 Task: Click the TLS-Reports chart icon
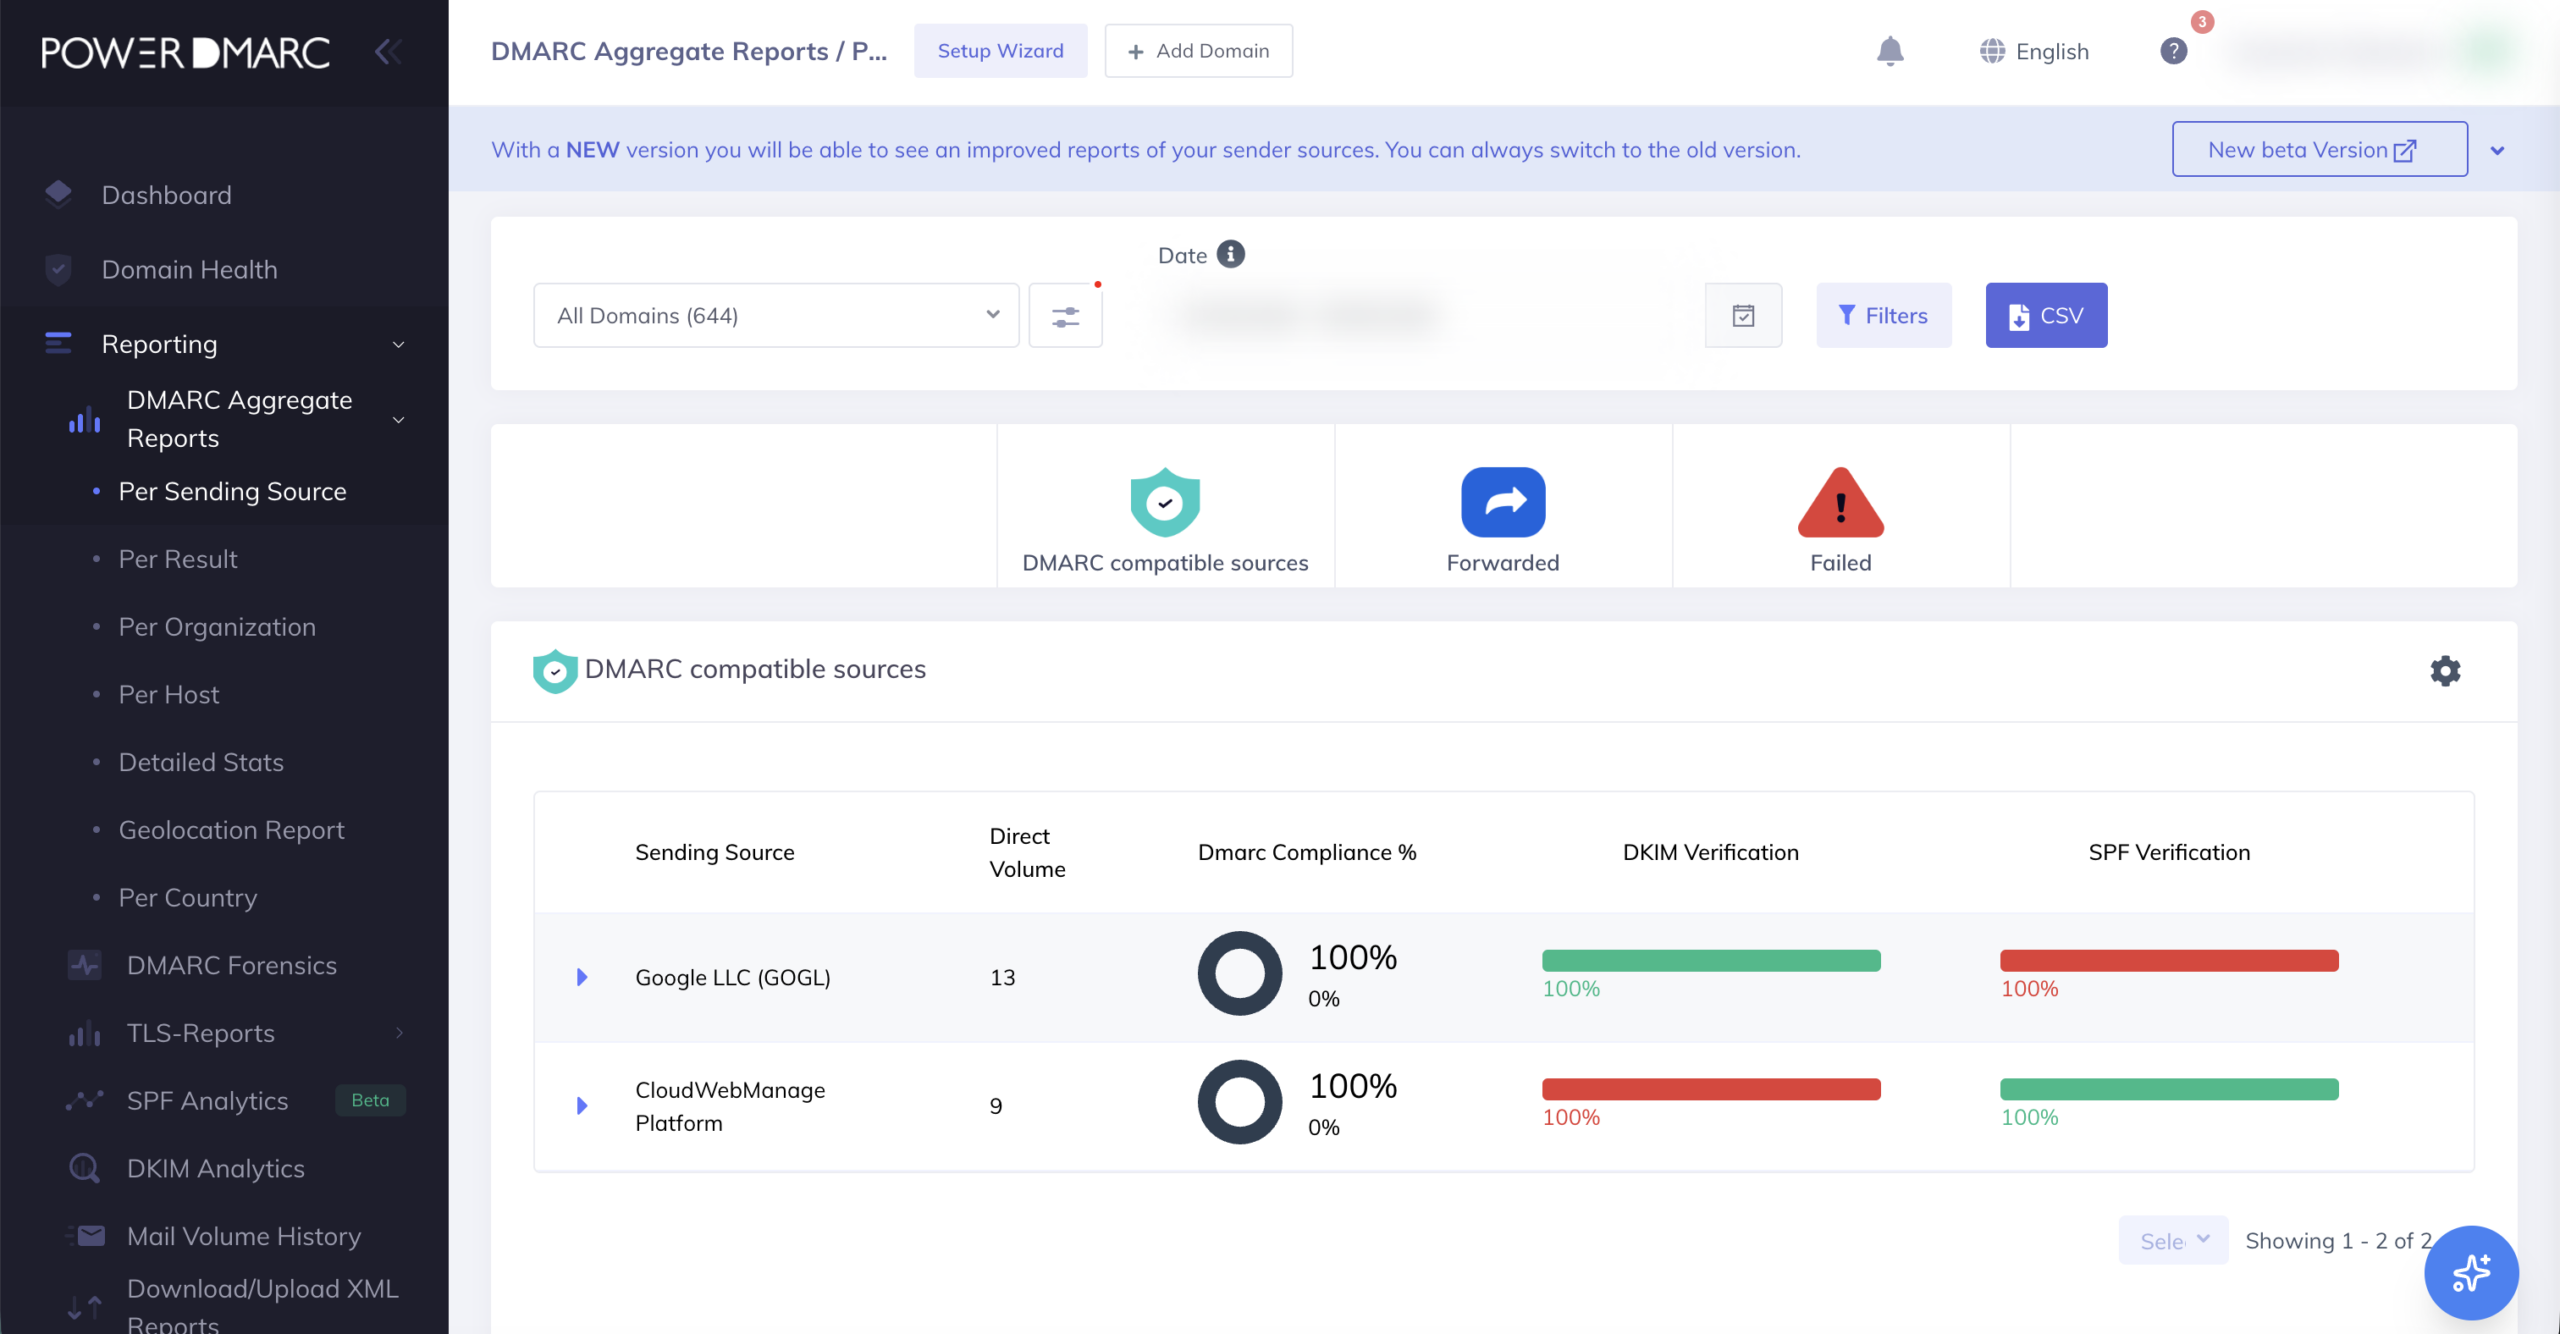[85, 1033]
